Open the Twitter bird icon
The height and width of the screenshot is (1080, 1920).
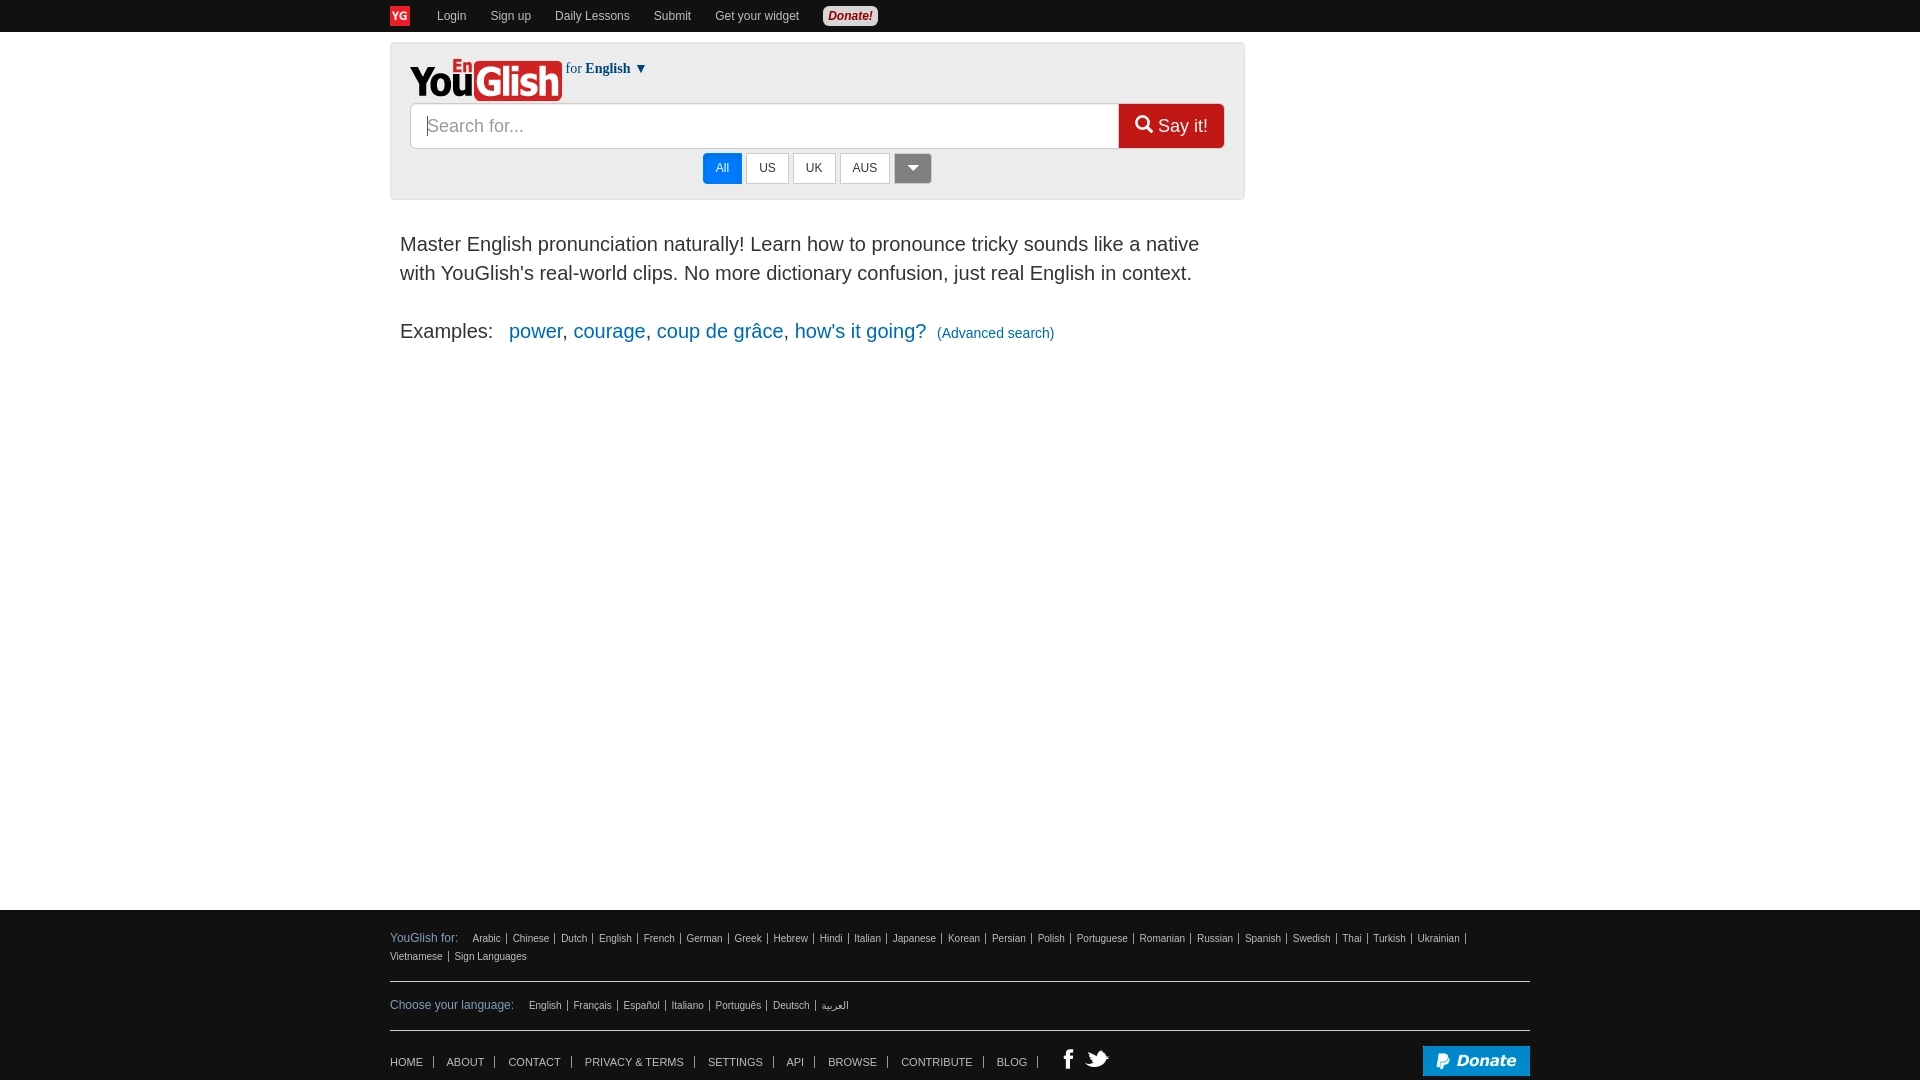1097,1059
